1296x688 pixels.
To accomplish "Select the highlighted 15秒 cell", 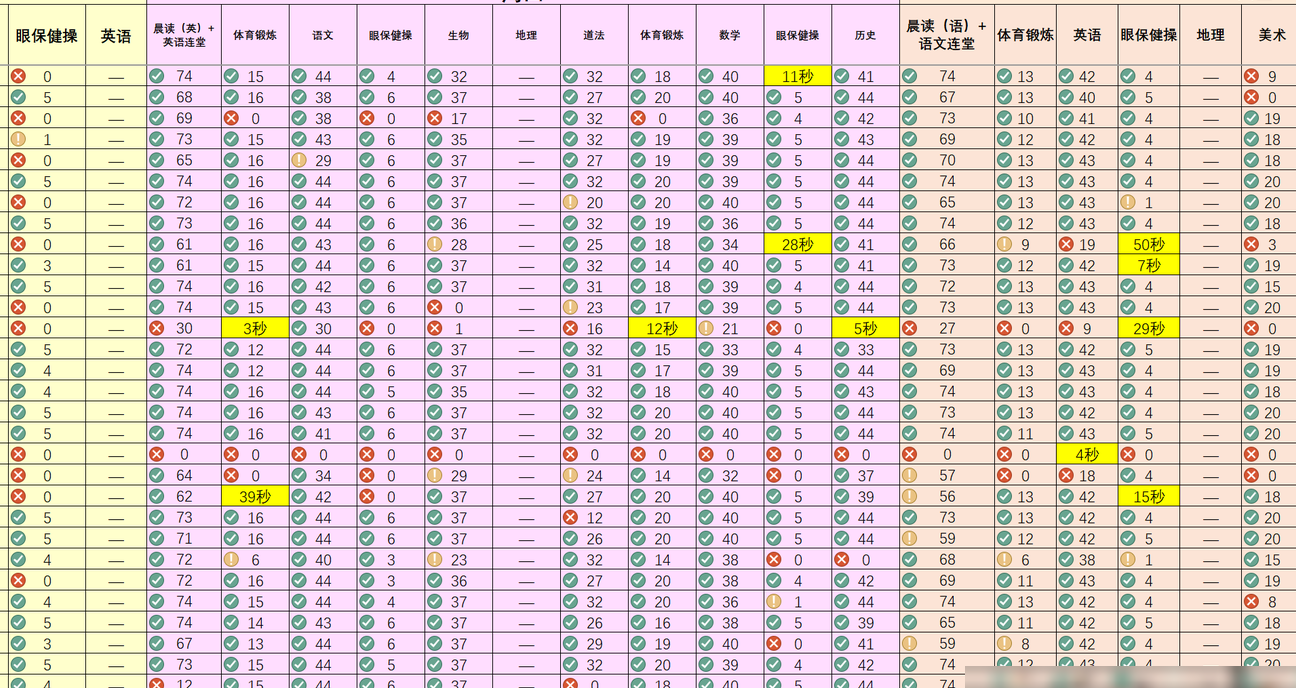I will [x=1148, y=496].
